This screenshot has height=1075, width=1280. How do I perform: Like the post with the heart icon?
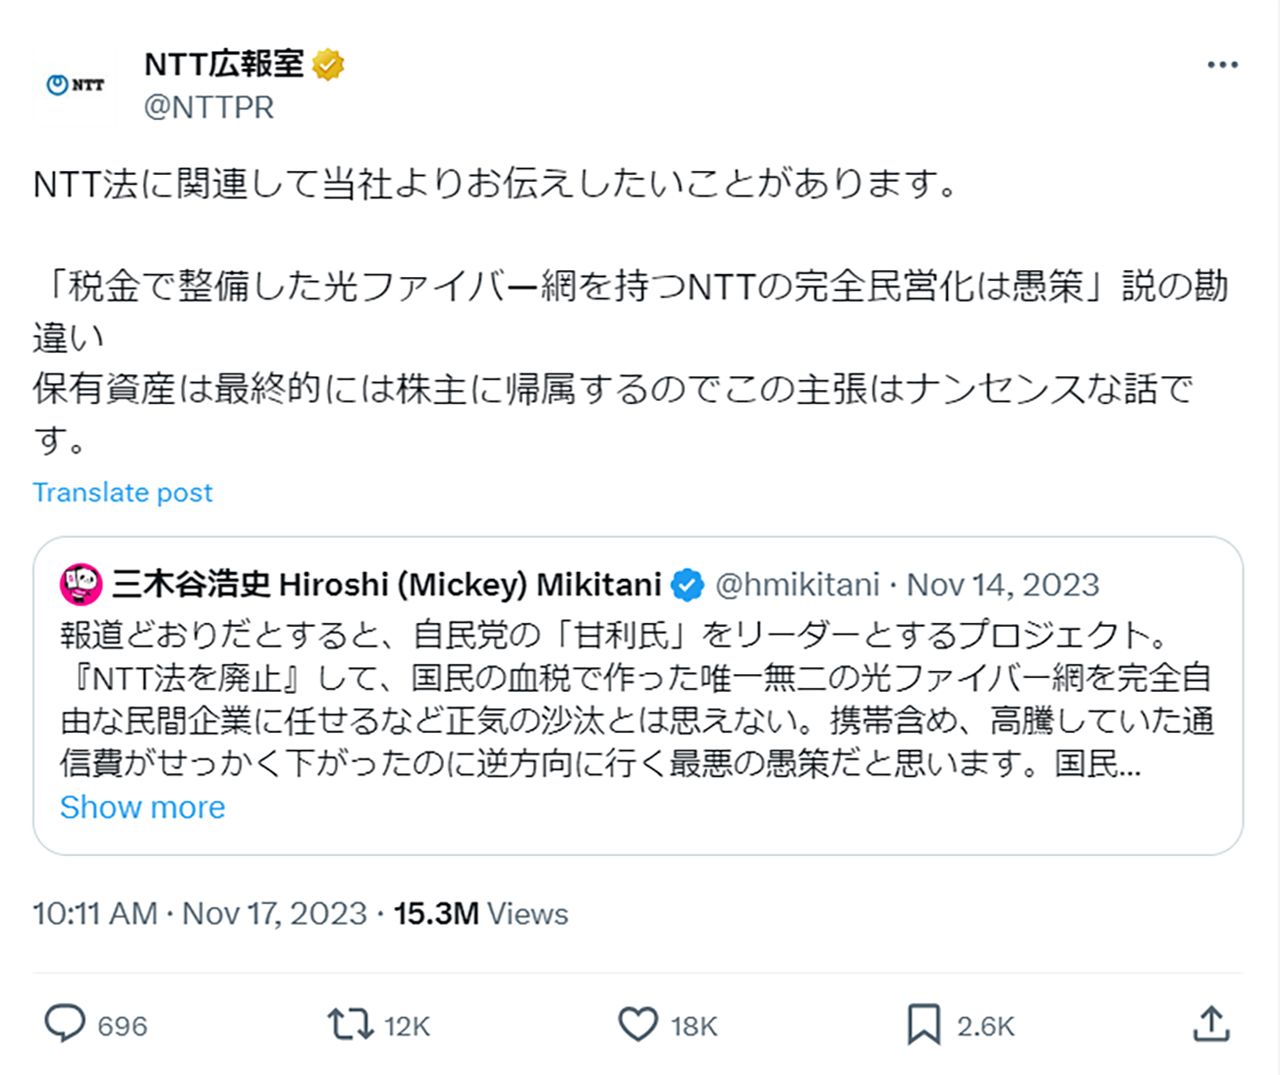click(x=638, y=1025)
